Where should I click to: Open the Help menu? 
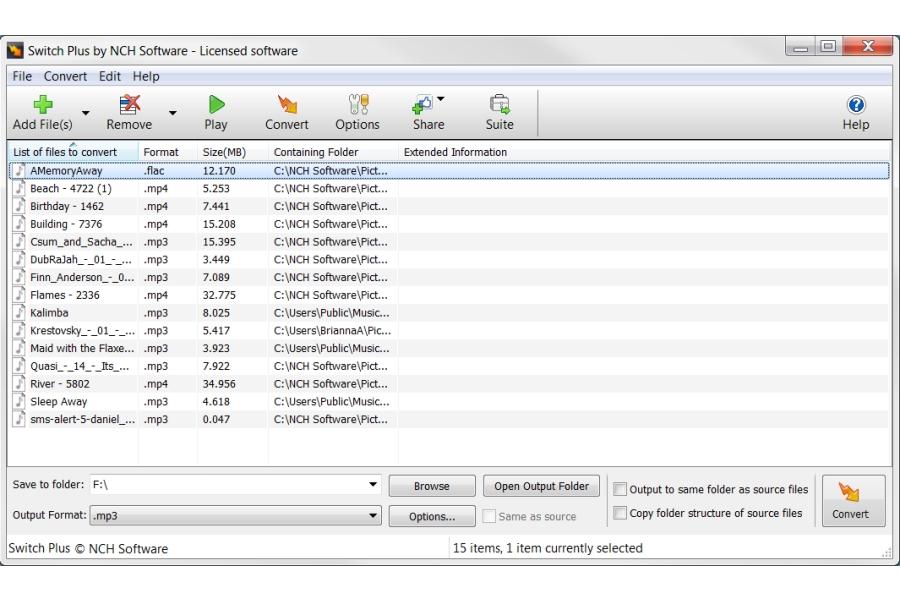pos(146,76)
